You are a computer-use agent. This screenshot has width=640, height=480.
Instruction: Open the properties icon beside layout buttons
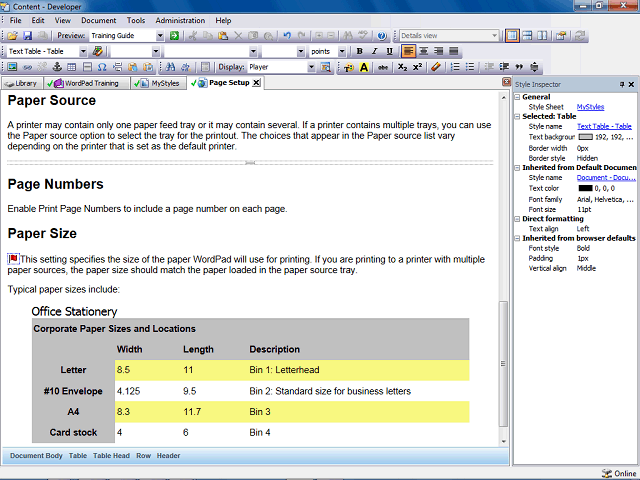561,36
